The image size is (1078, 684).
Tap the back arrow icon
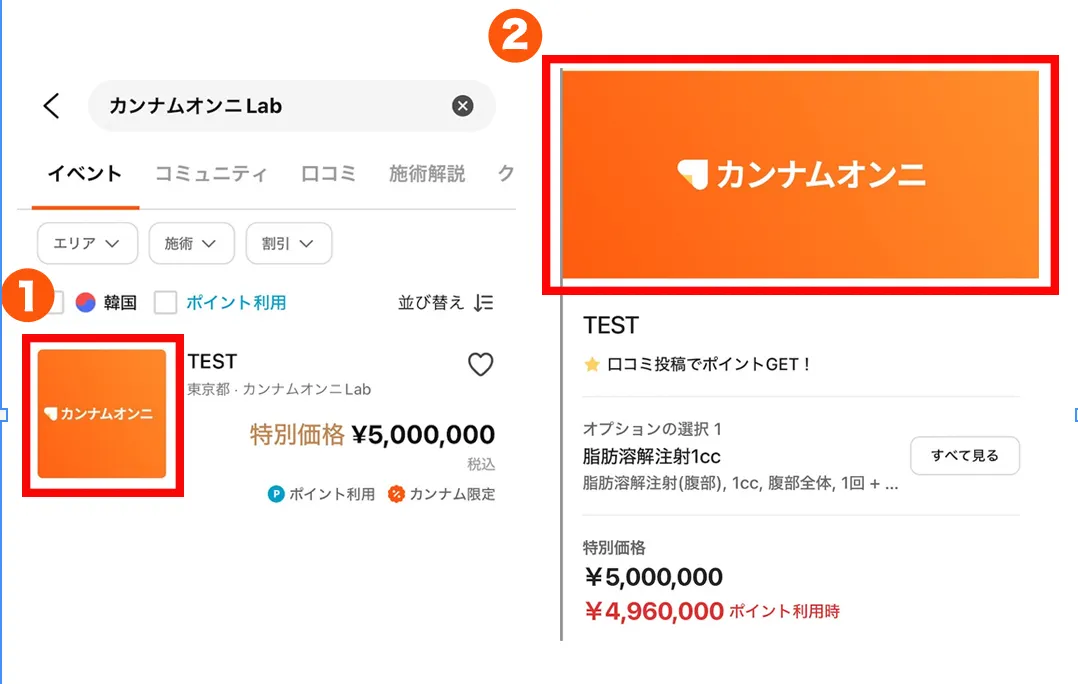pyautogui.click(x=52, y=106)
